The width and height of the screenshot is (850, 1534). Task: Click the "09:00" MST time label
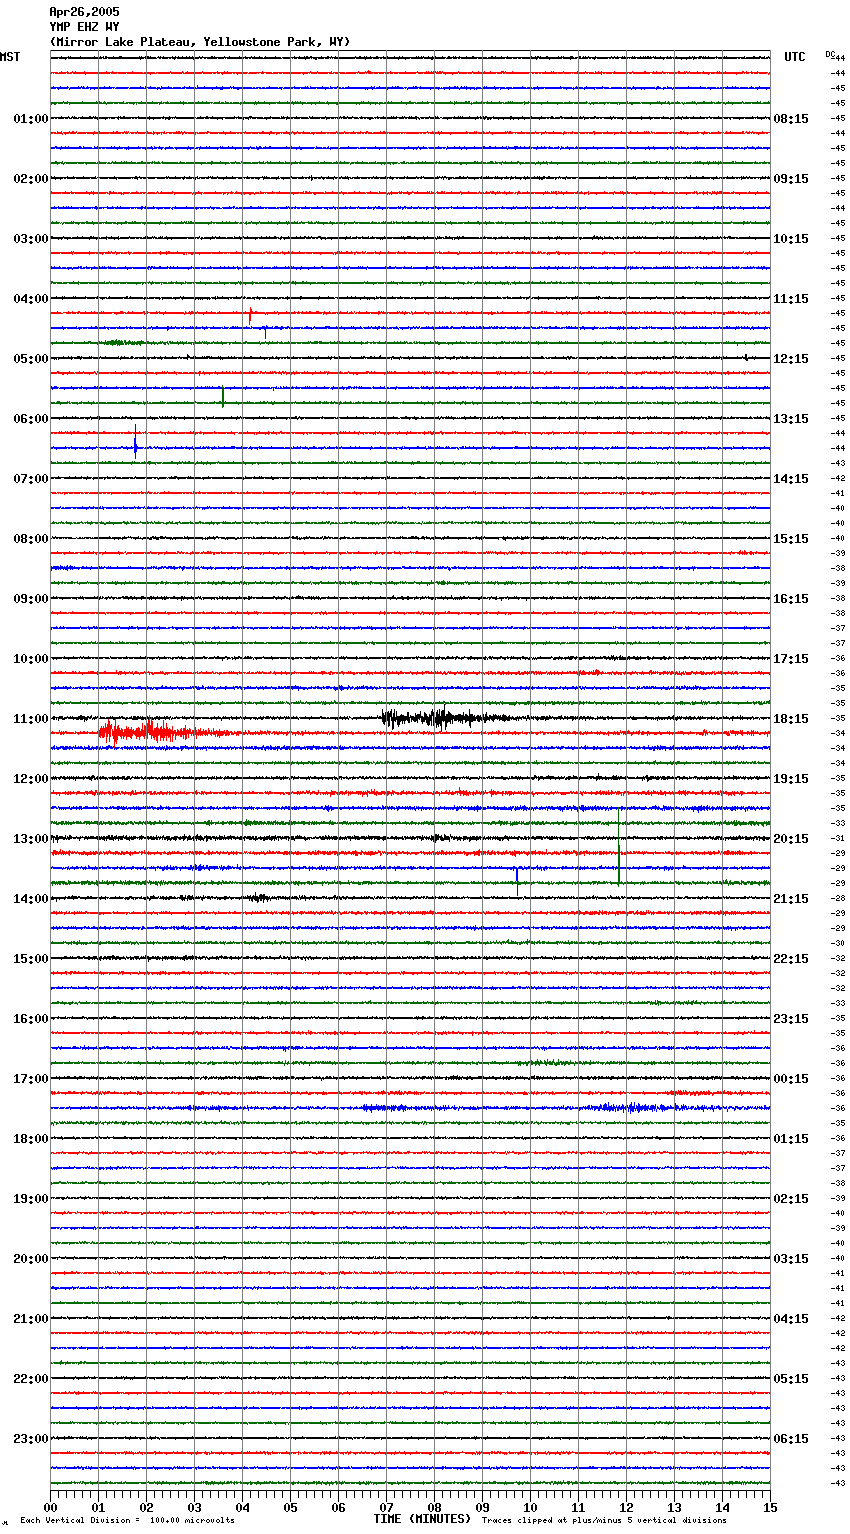click(x=31, y=599)
